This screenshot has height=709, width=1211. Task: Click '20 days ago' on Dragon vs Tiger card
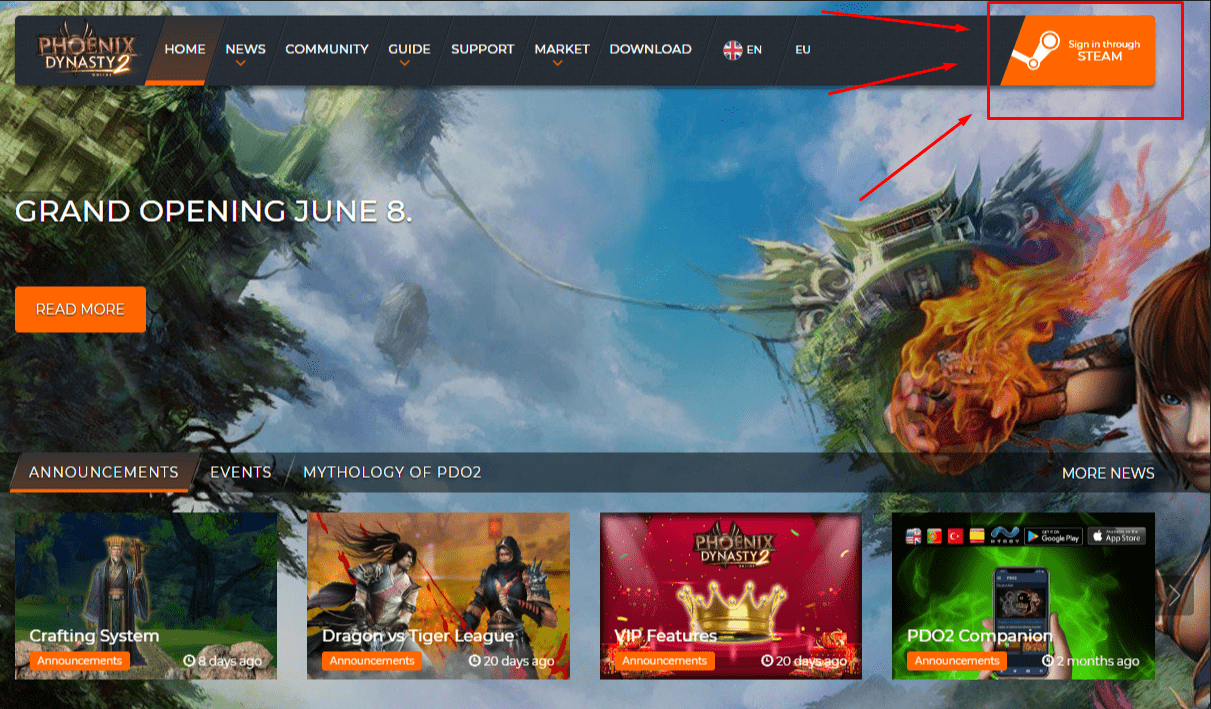point(518,661)
